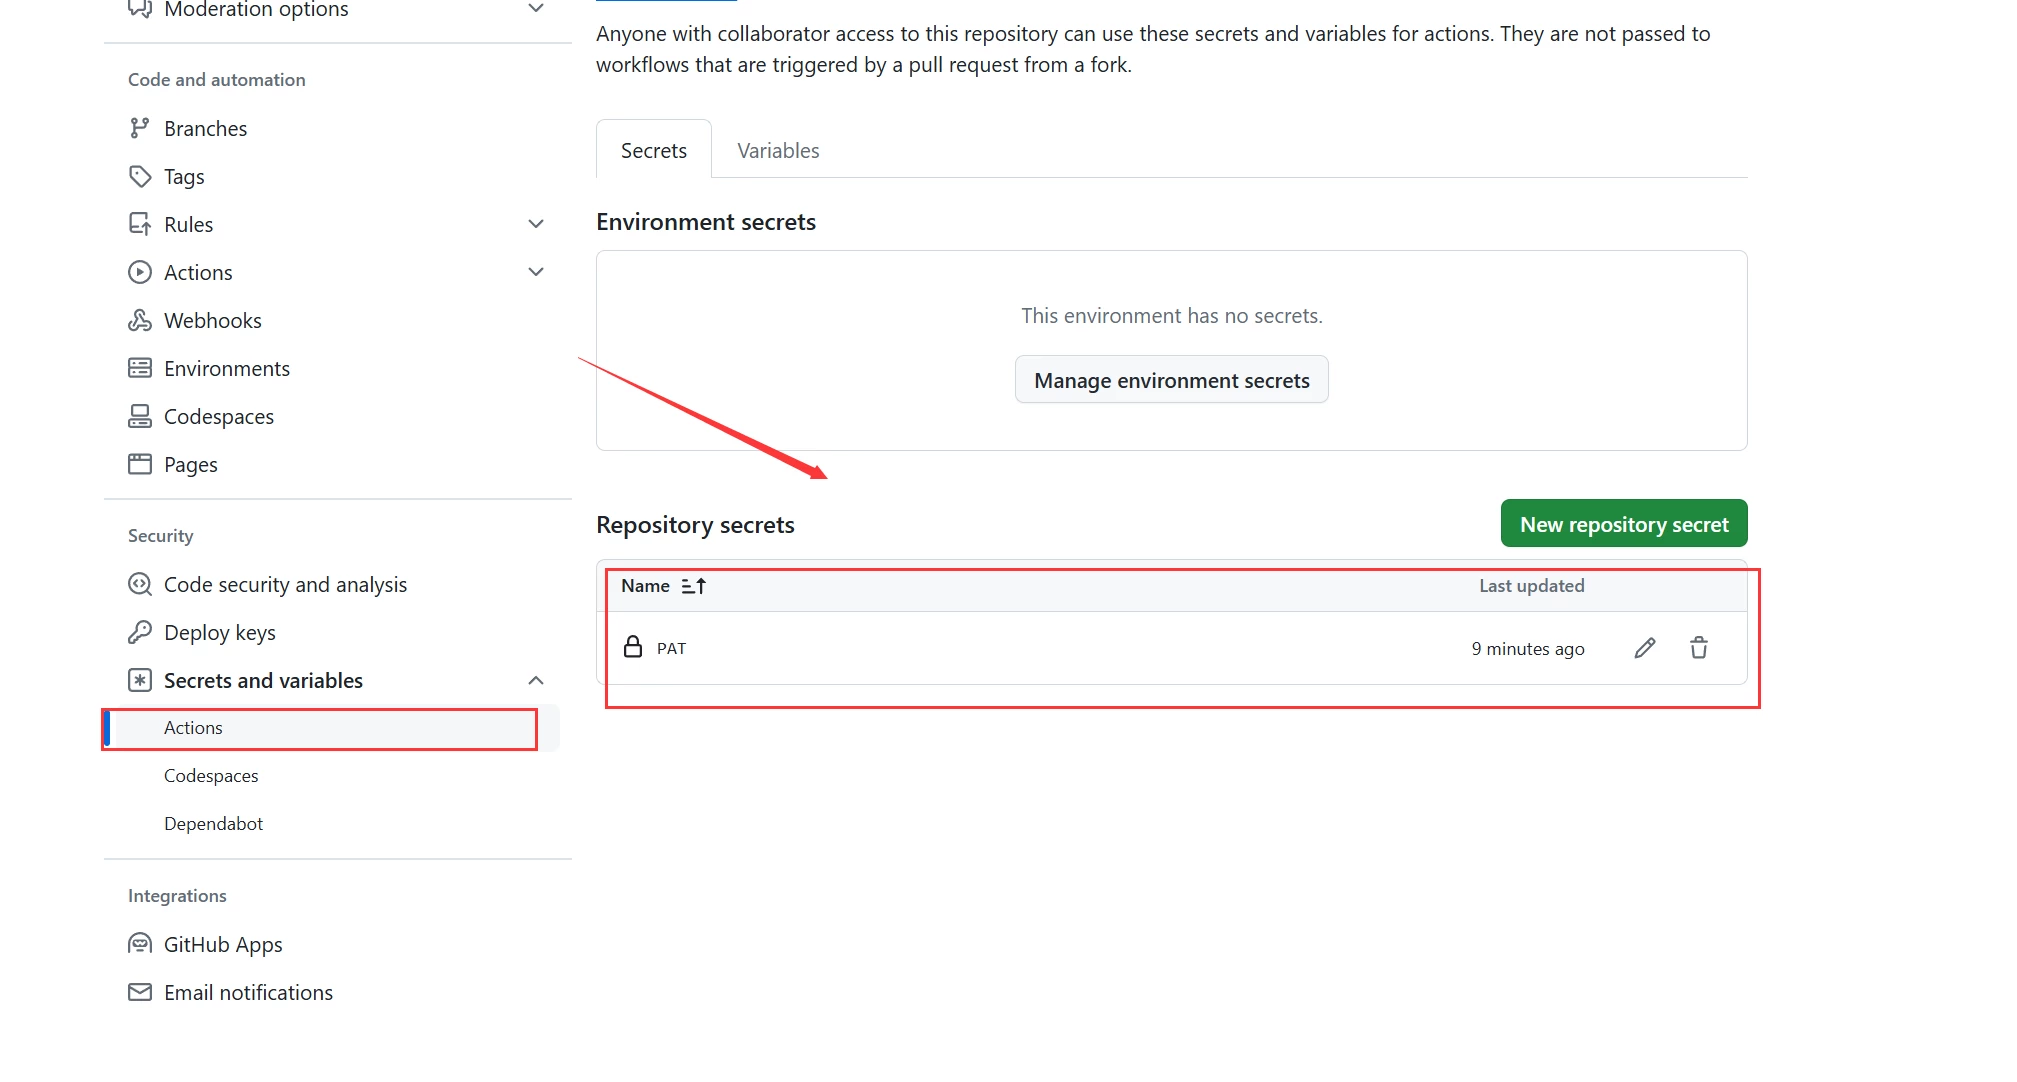Click the Deploy keys key icon
2017x1082 pixels.
tap(140, 632)
